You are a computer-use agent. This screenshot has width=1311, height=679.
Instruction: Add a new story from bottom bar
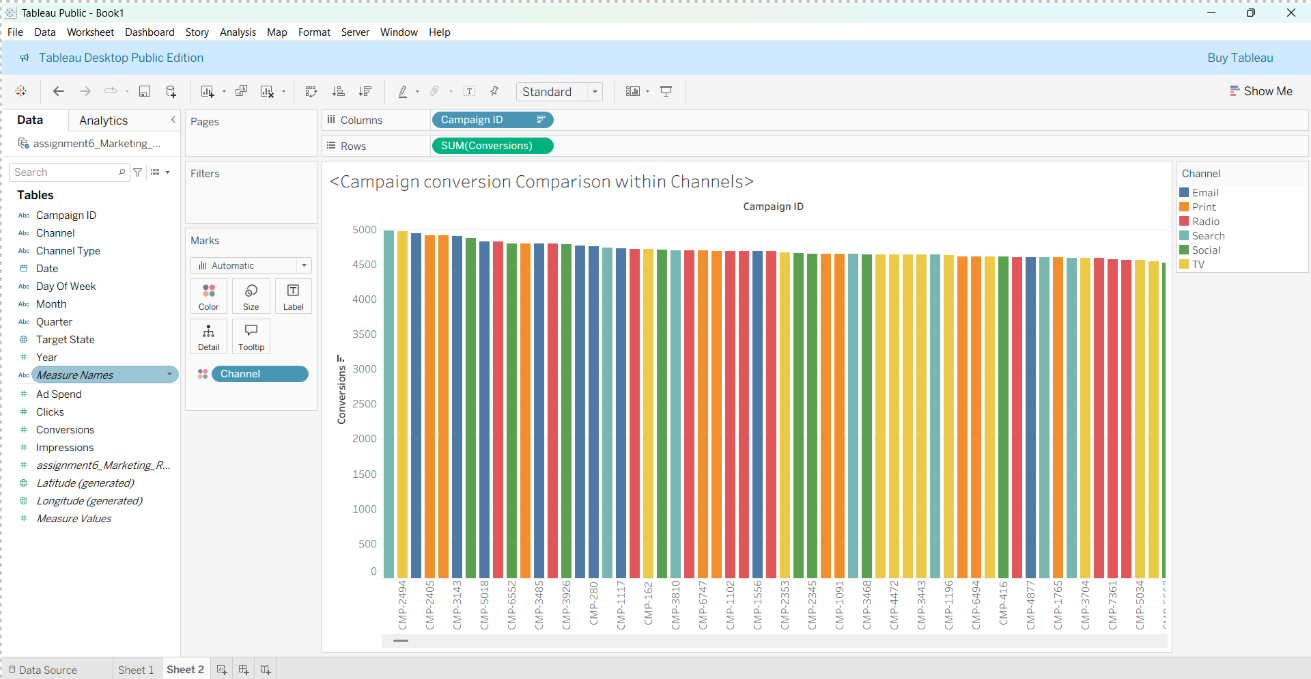click(x=266, y=670)
